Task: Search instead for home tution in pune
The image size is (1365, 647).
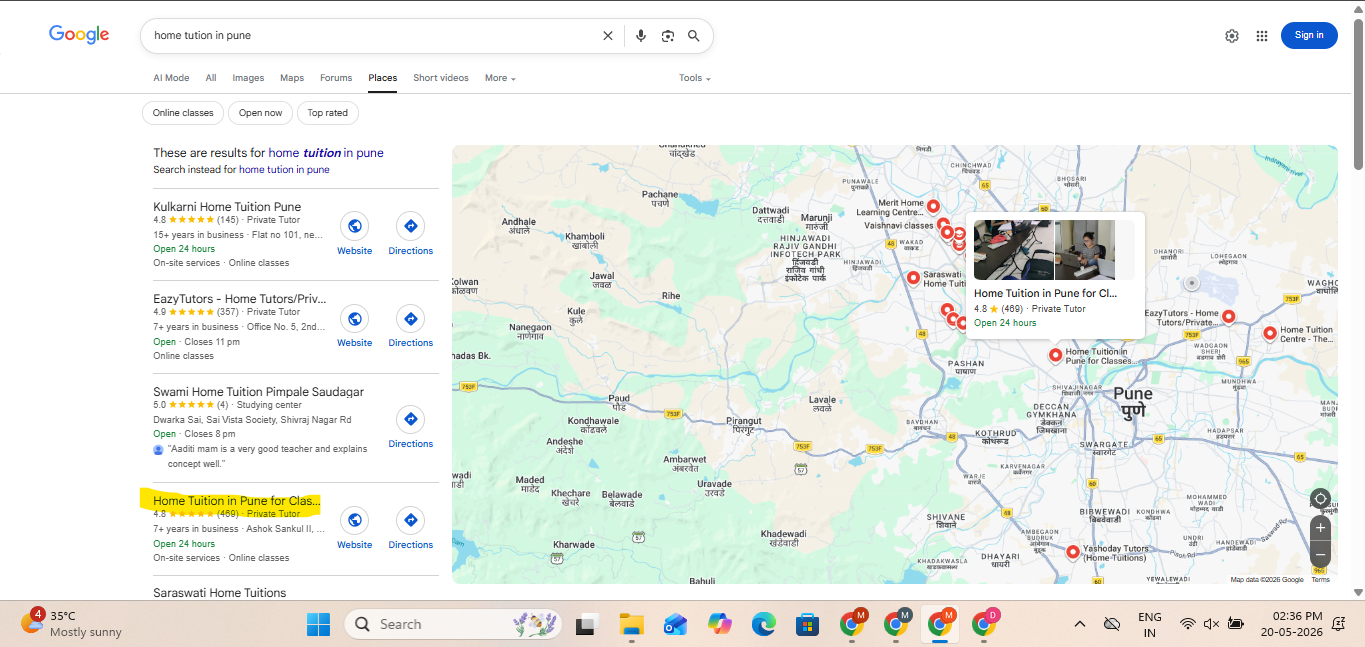Action: 284,170
